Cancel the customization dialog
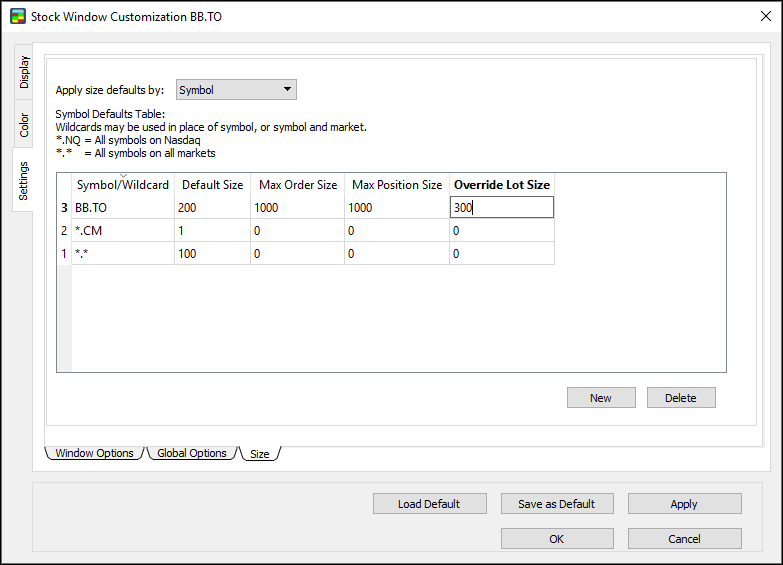 [x=684, y=539]
